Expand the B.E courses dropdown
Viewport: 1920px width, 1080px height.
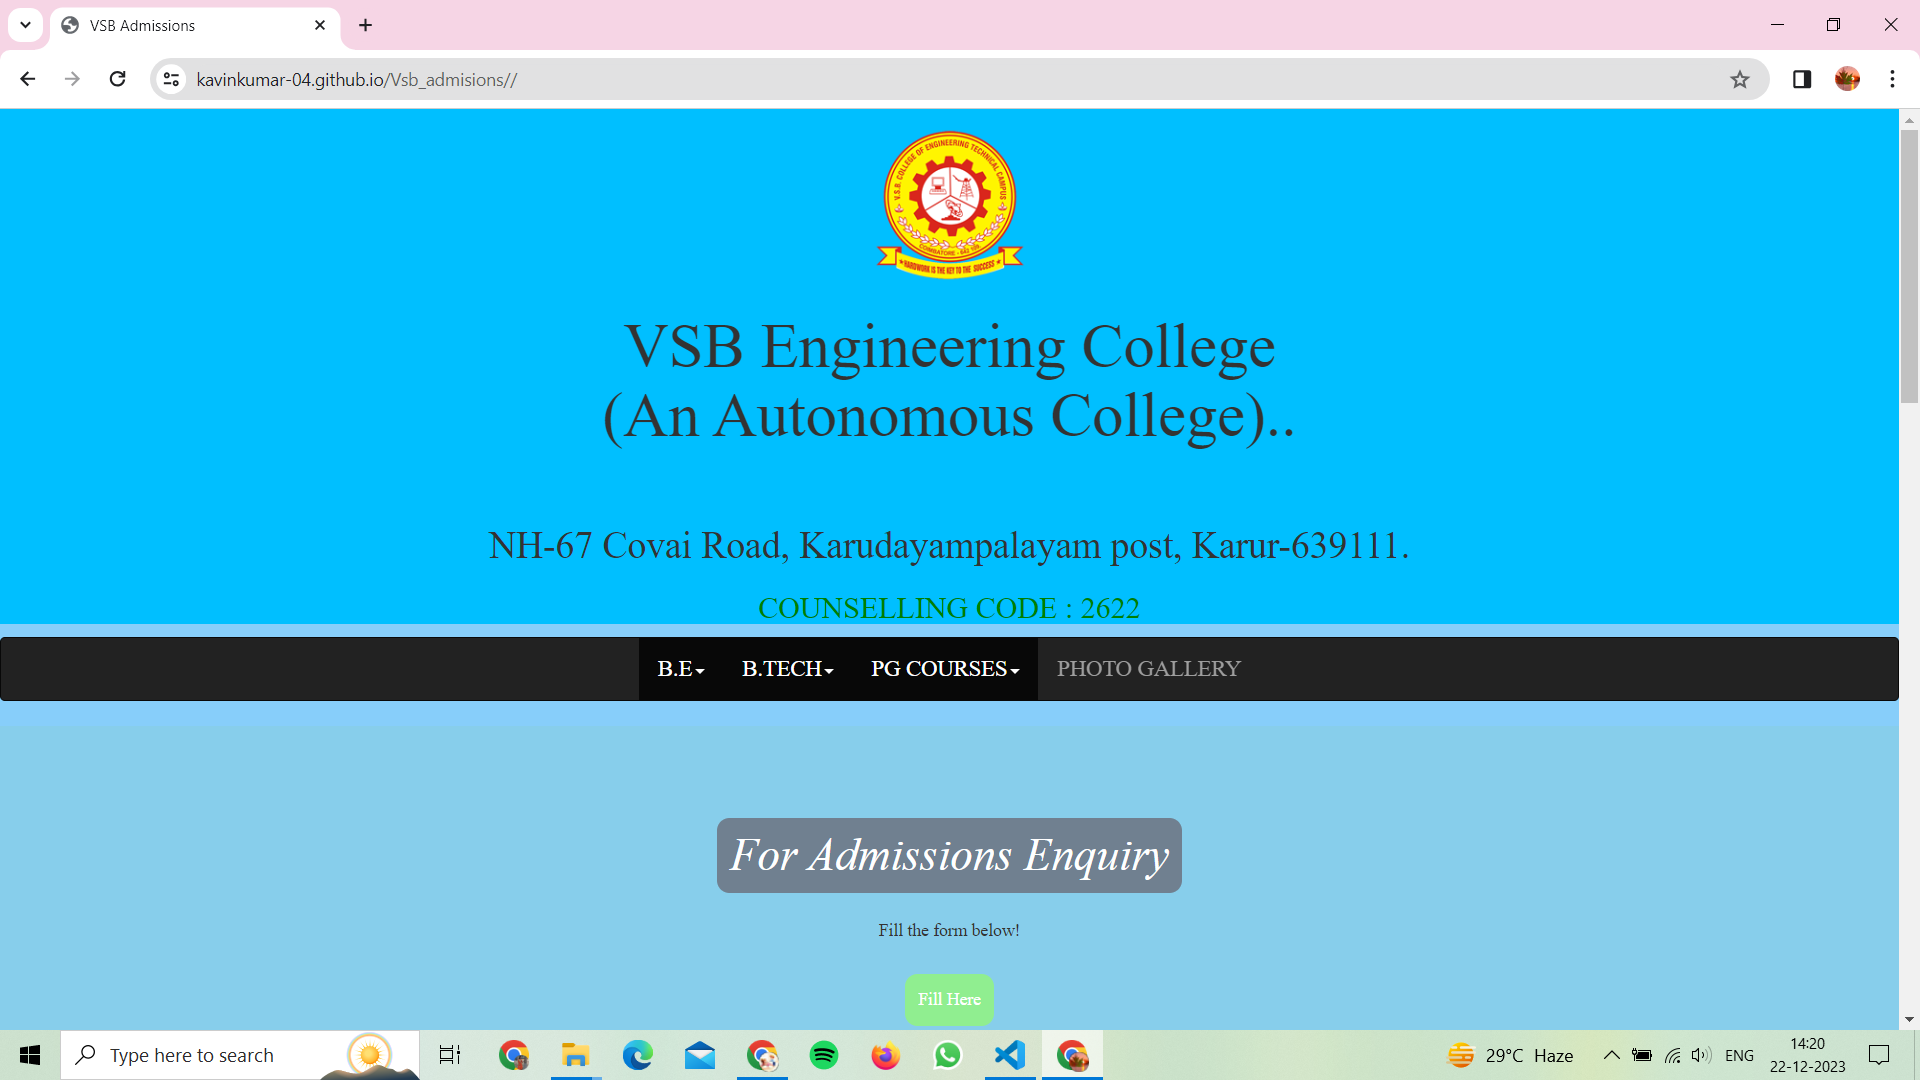(680, 669)
